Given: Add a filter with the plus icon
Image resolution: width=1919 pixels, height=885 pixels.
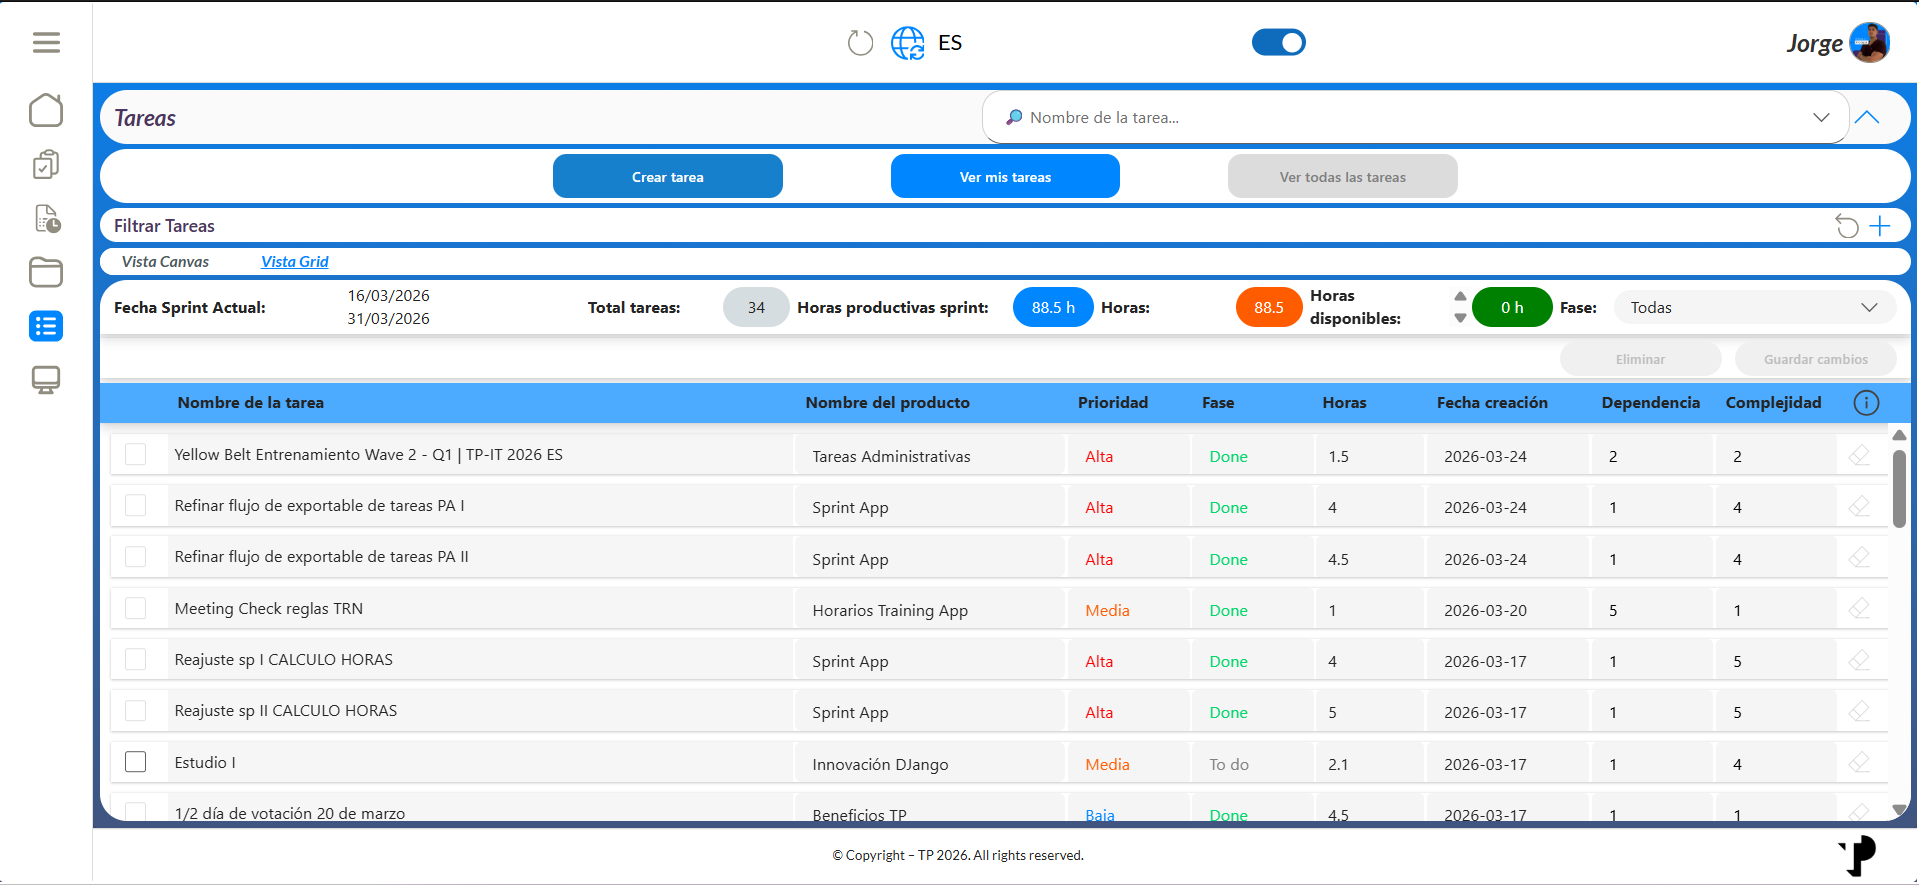Looking at the screenshot, I should 1880,226.
